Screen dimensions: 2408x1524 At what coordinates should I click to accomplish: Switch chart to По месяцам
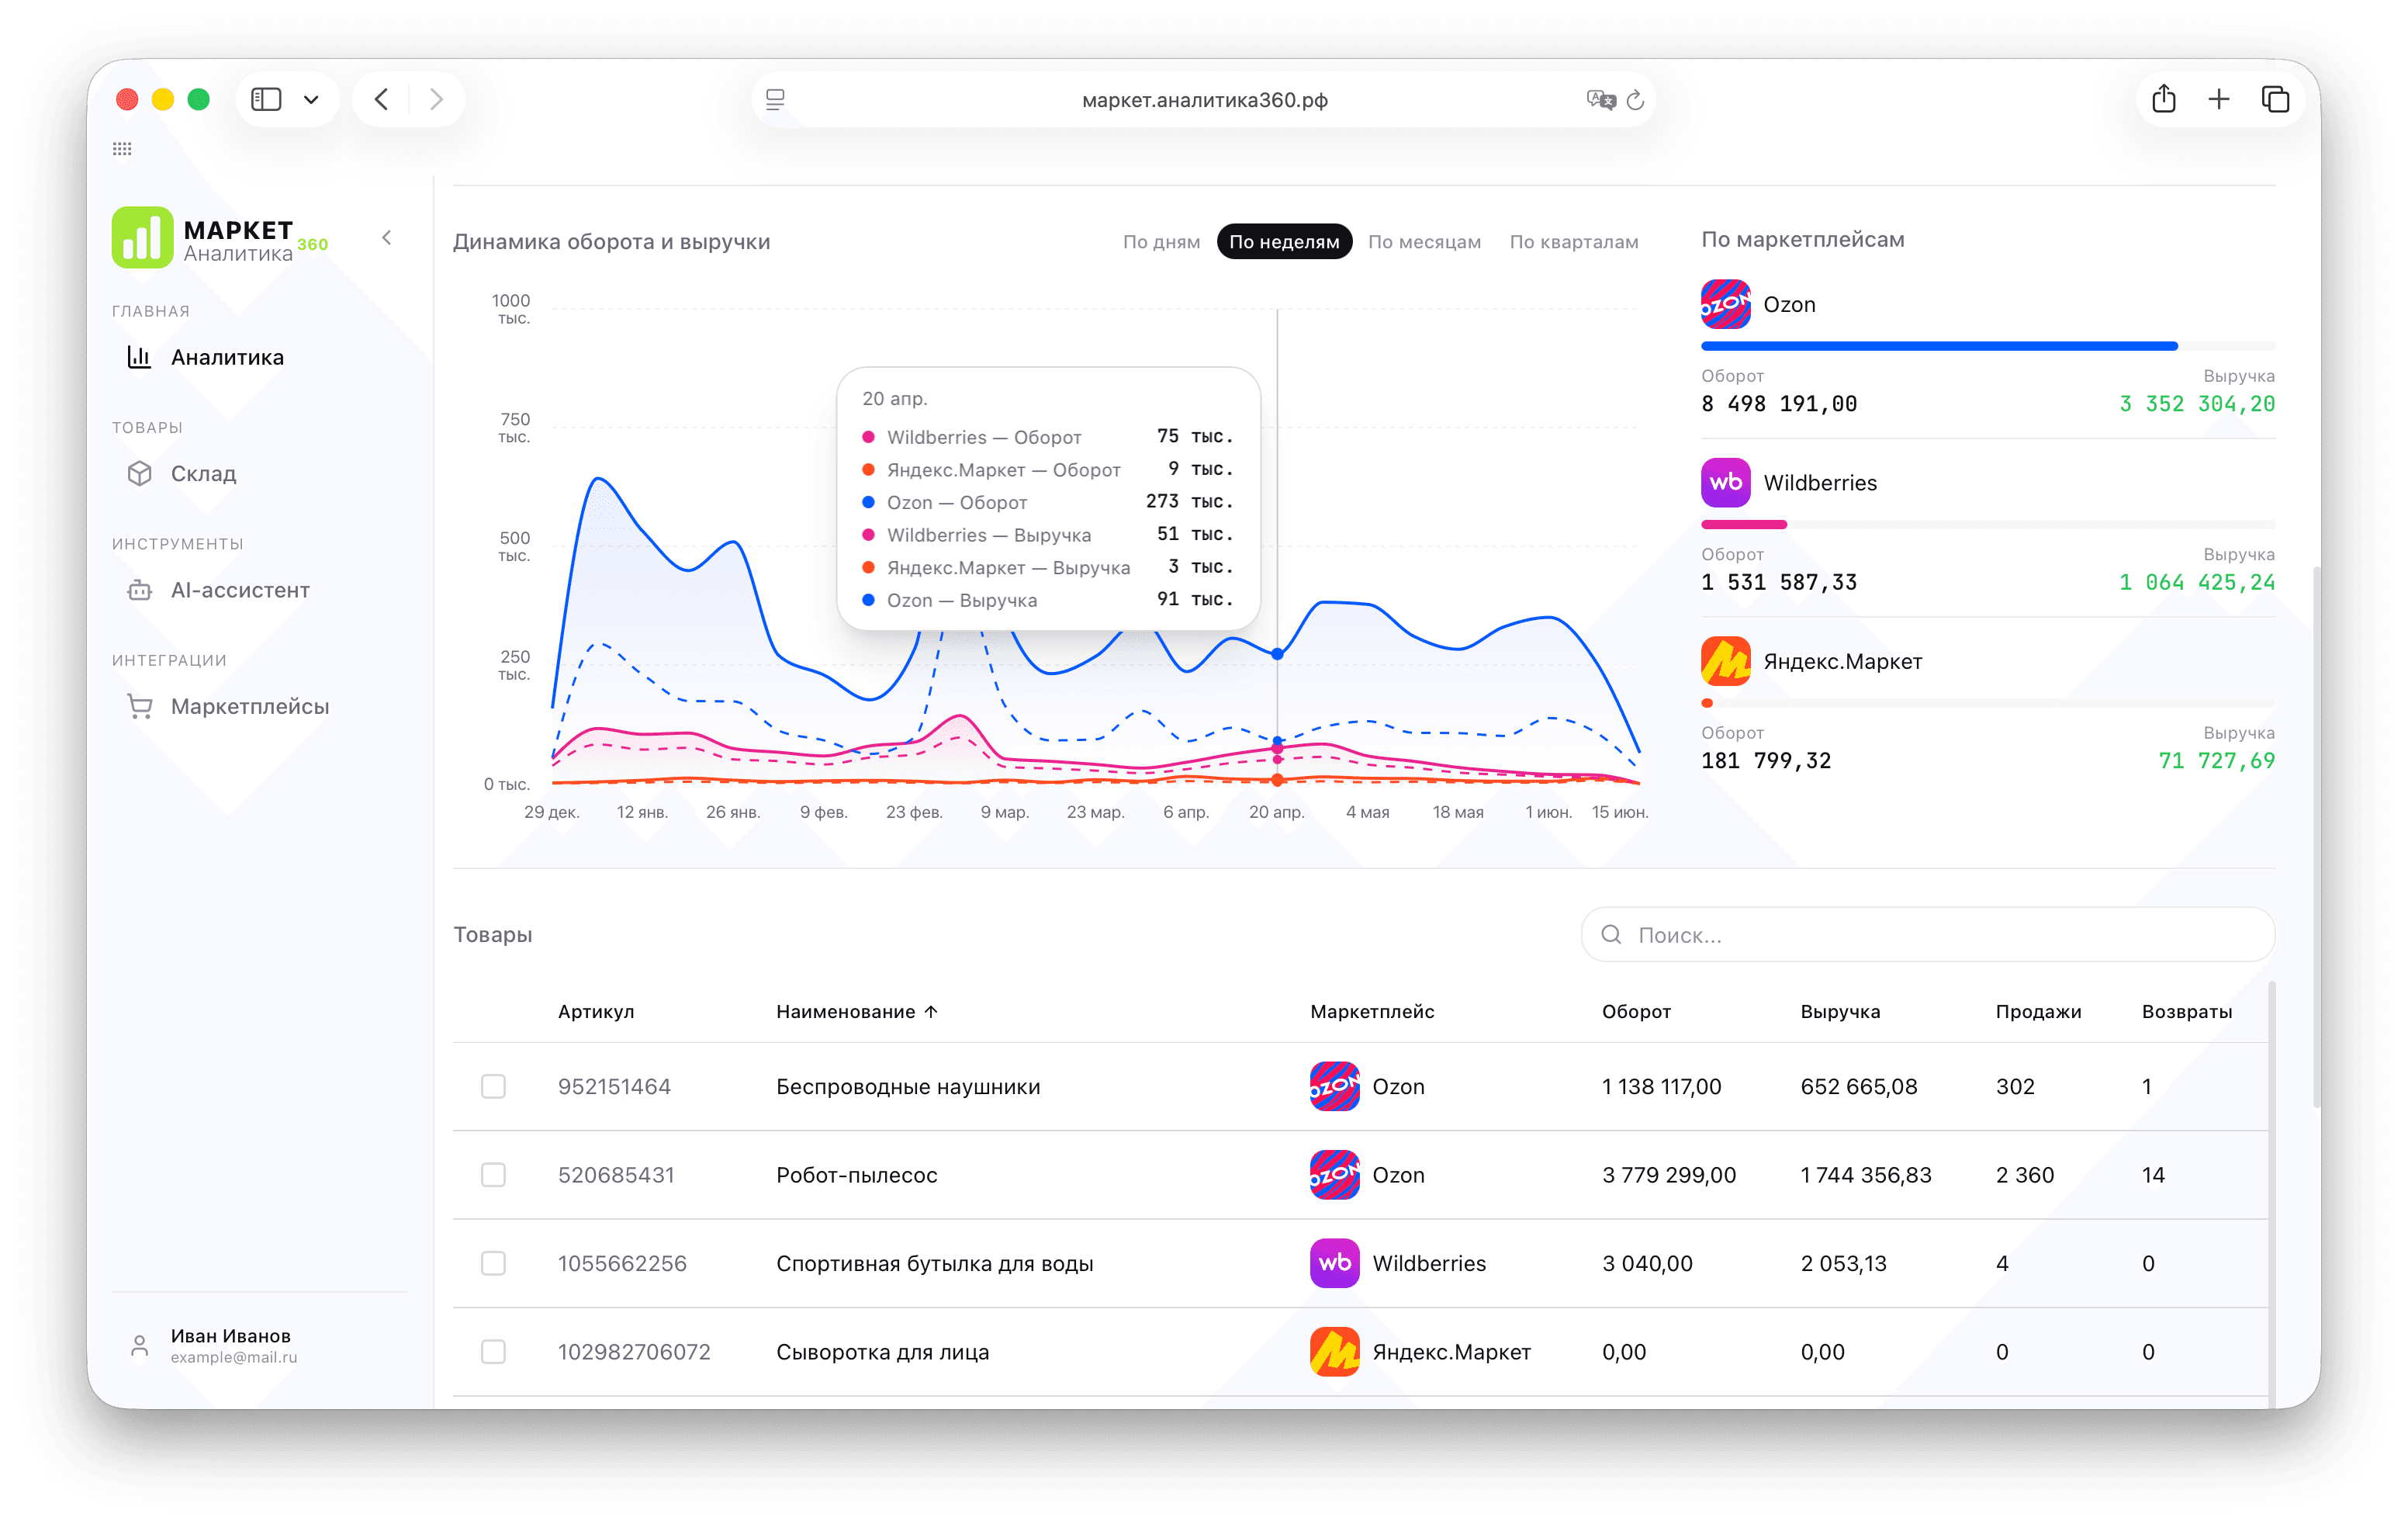tap(1424, 242)
